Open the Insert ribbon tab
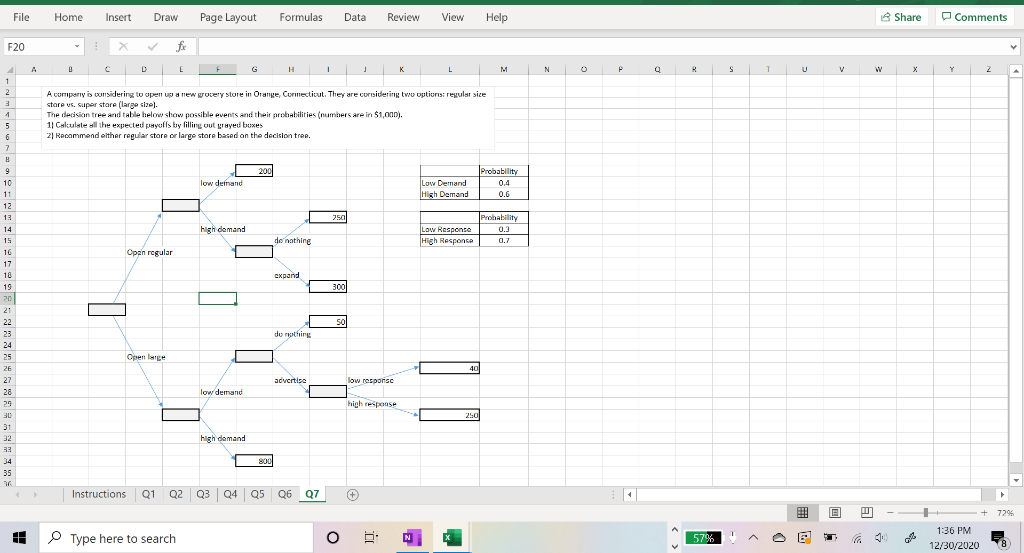 (x=118, y=17)
